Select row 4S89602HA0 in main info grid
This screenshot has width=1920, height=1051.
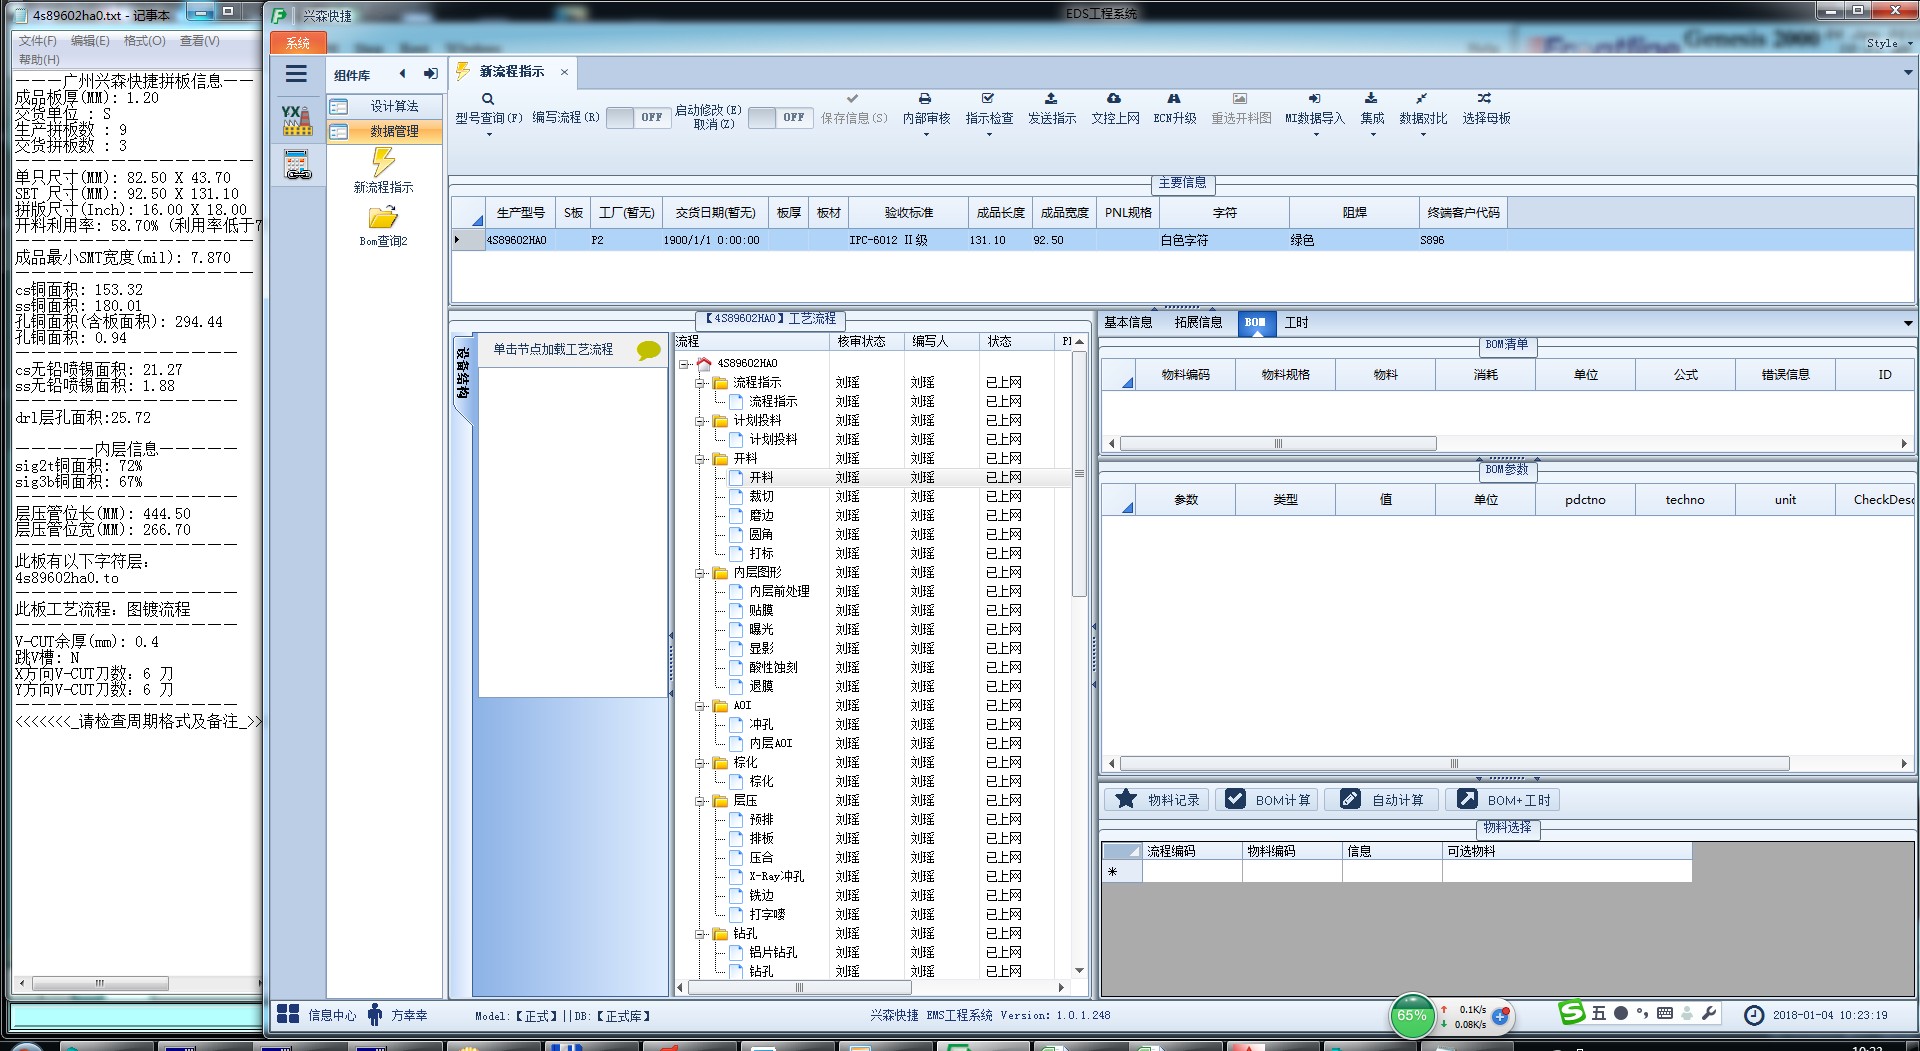tap(1184, 240)
